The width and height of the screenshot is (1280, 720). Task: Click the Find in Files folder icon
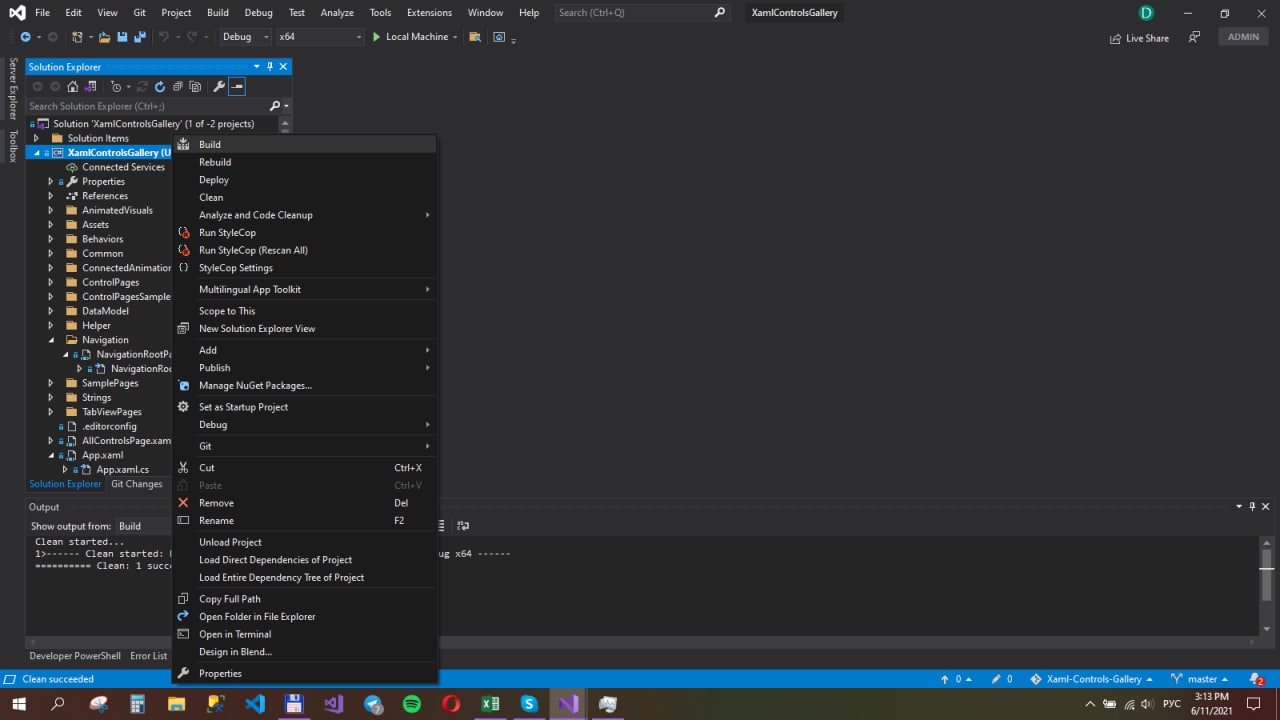[474, 37]
